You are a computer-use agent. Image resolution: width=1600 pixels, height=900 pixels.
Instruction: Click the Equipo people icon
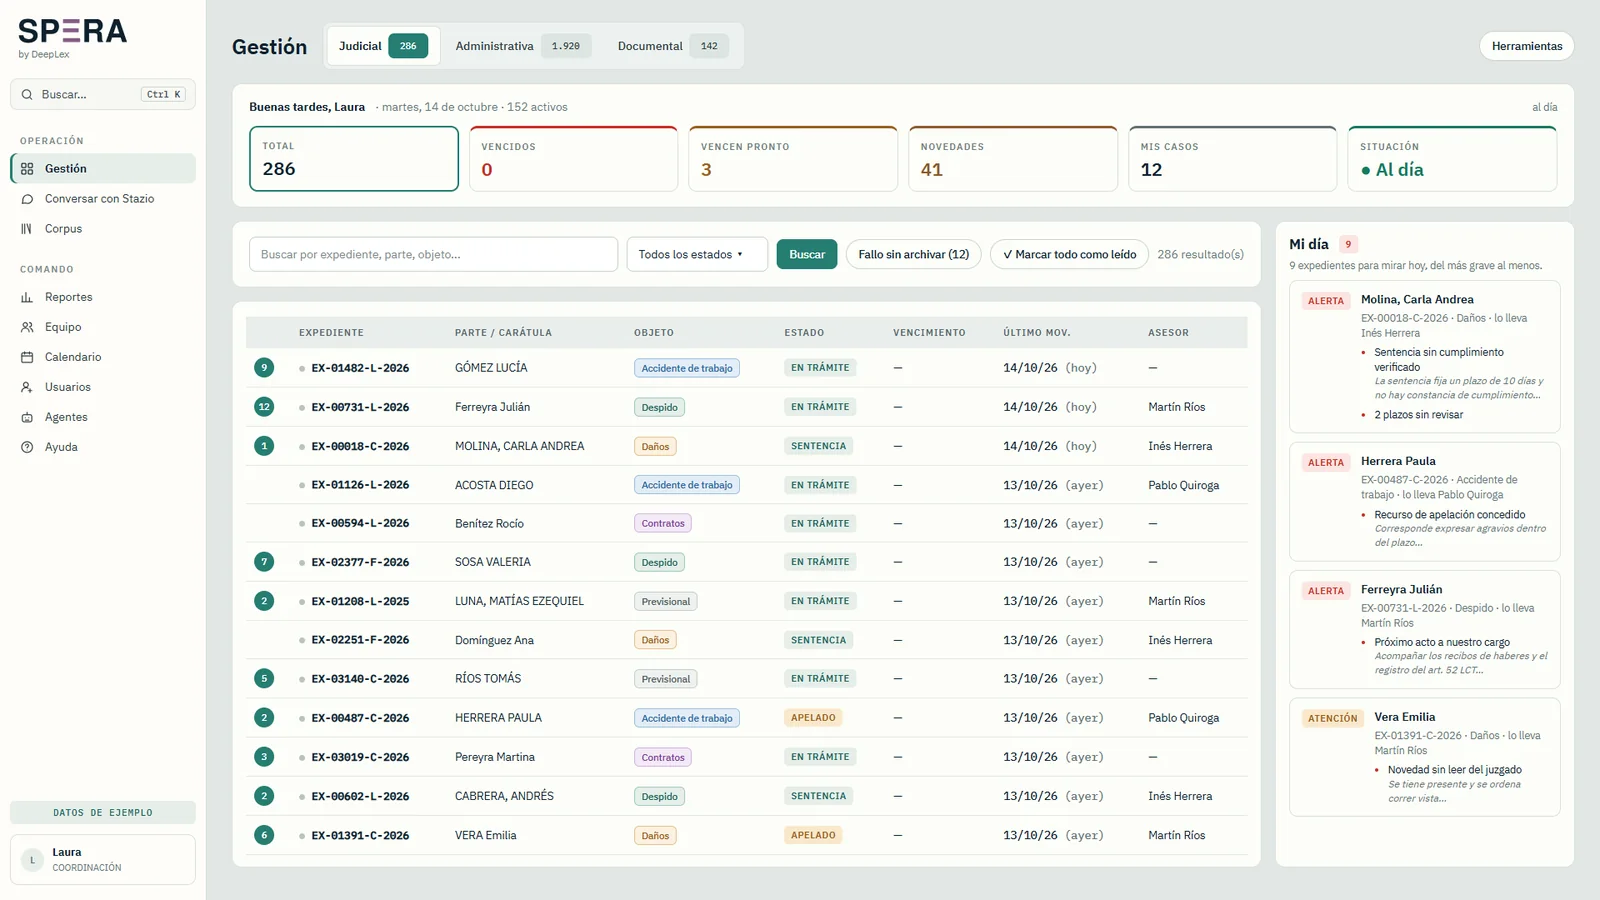[x=27, y=327]
